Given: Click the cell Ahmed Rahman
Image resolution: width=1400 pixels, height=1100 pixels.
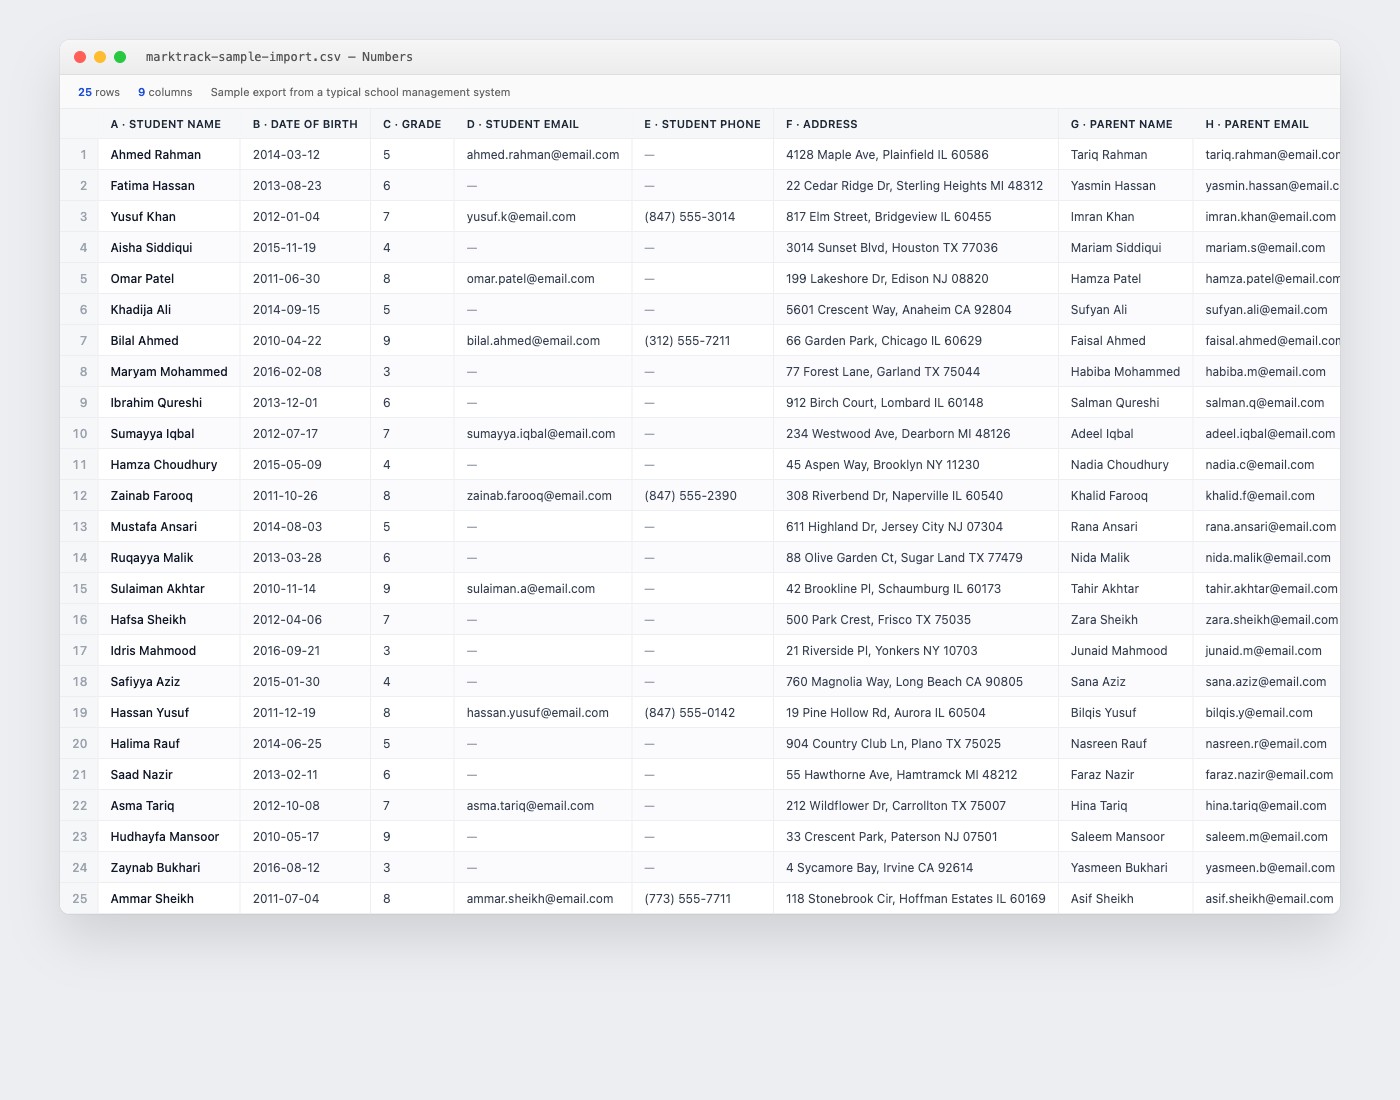Looking at the screenshot, I should [x=170, y=155].
